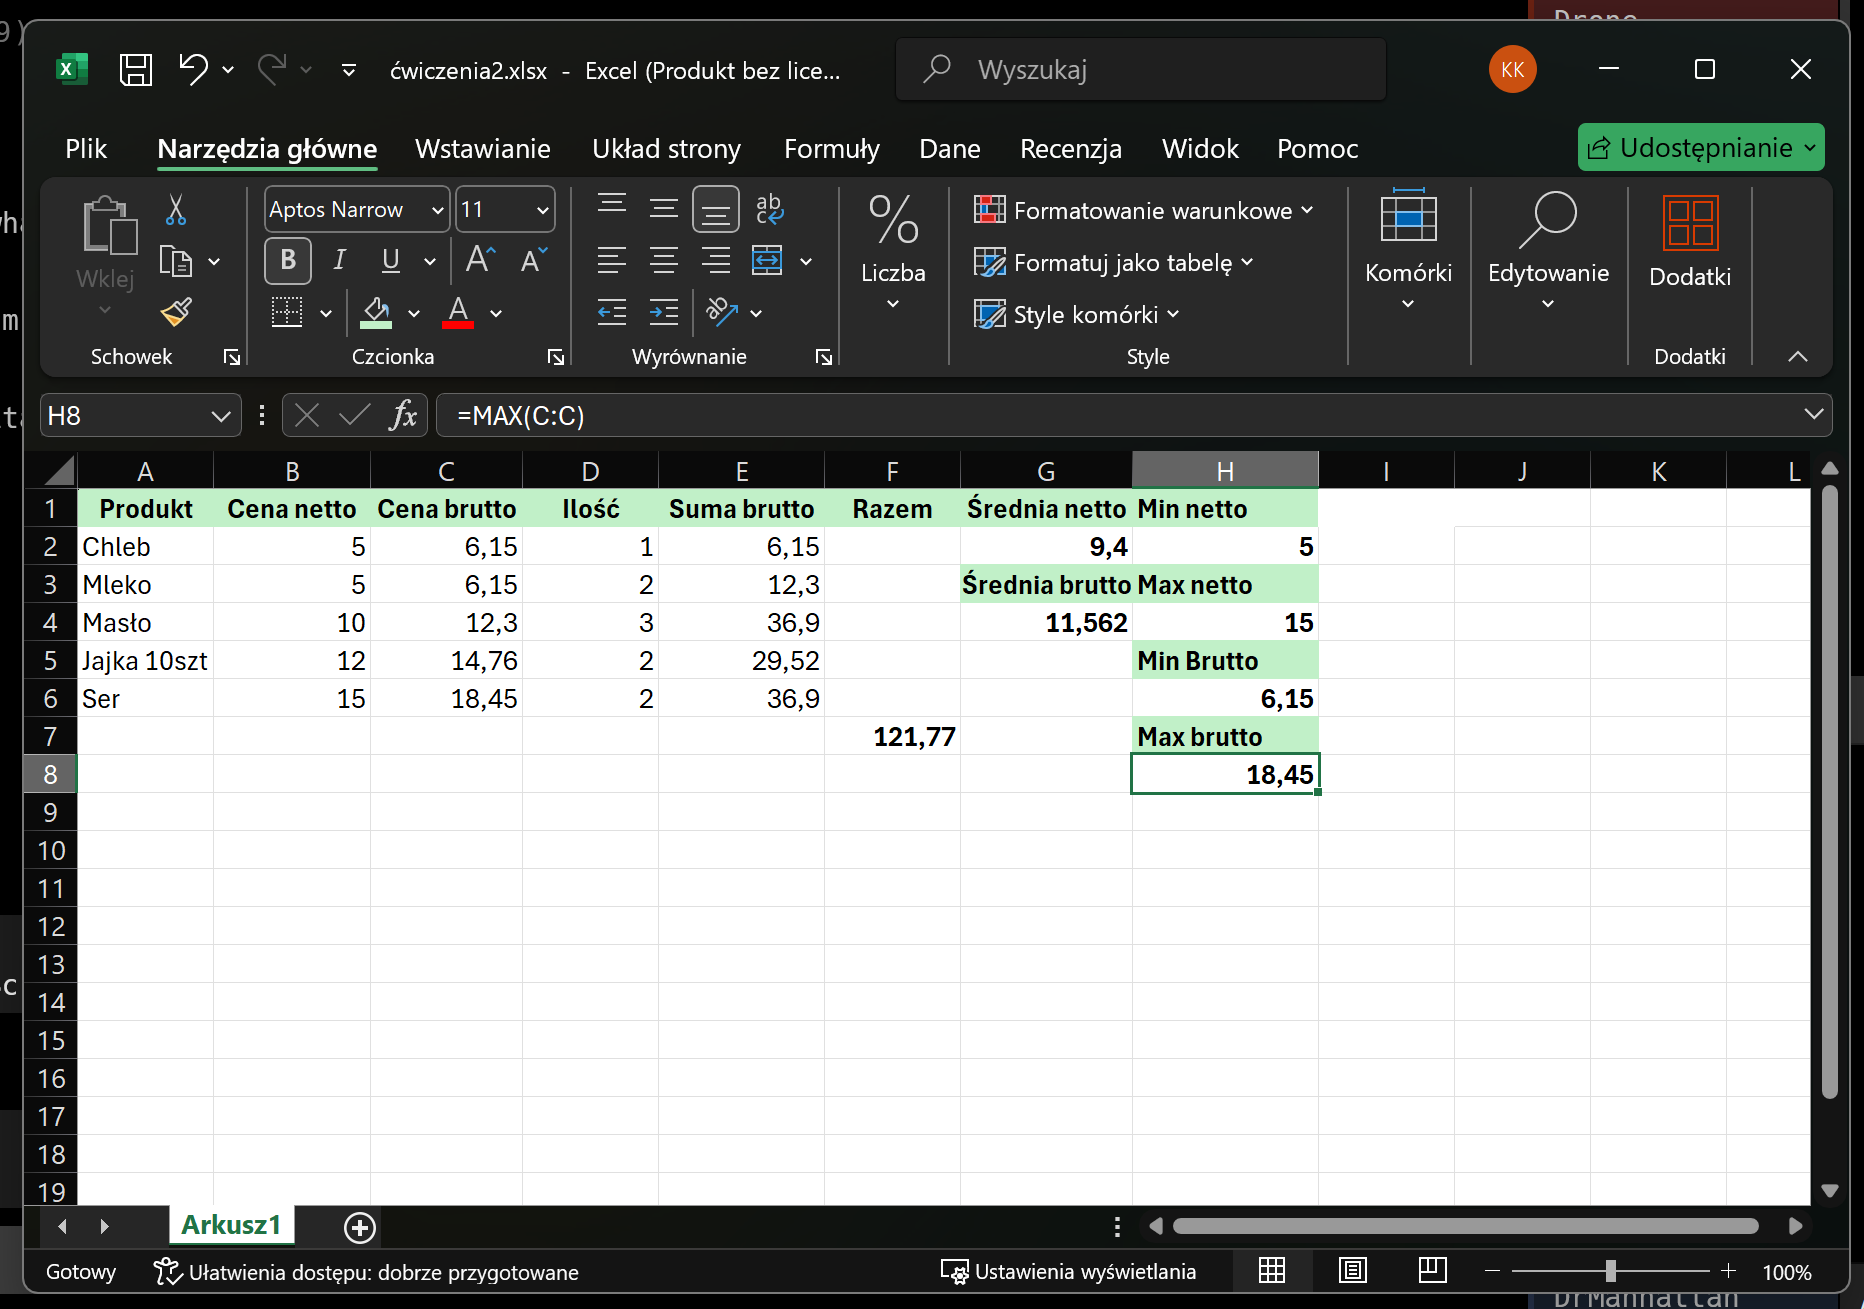Image resolution: width=1864 pixels, height=1309 pixels.
Task: Open the Name Box dropdown arrow
Action: [221, 416]
